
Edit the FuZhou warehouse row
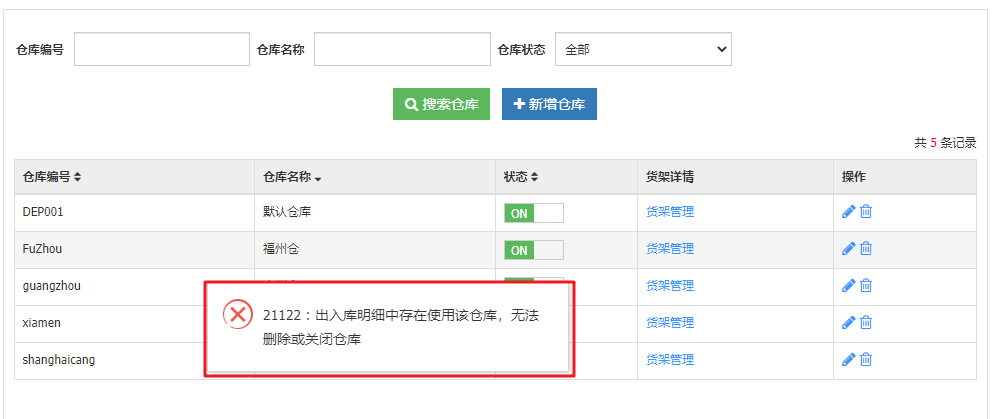coord(848,248)
